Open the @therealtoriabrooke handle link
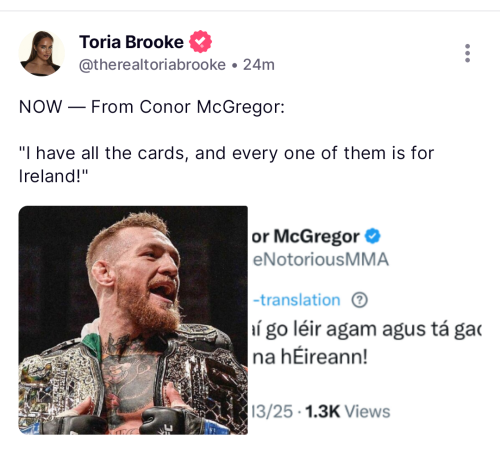Viewport: 500px width, 455px height. pyautogui.click(x=152, y=65)
